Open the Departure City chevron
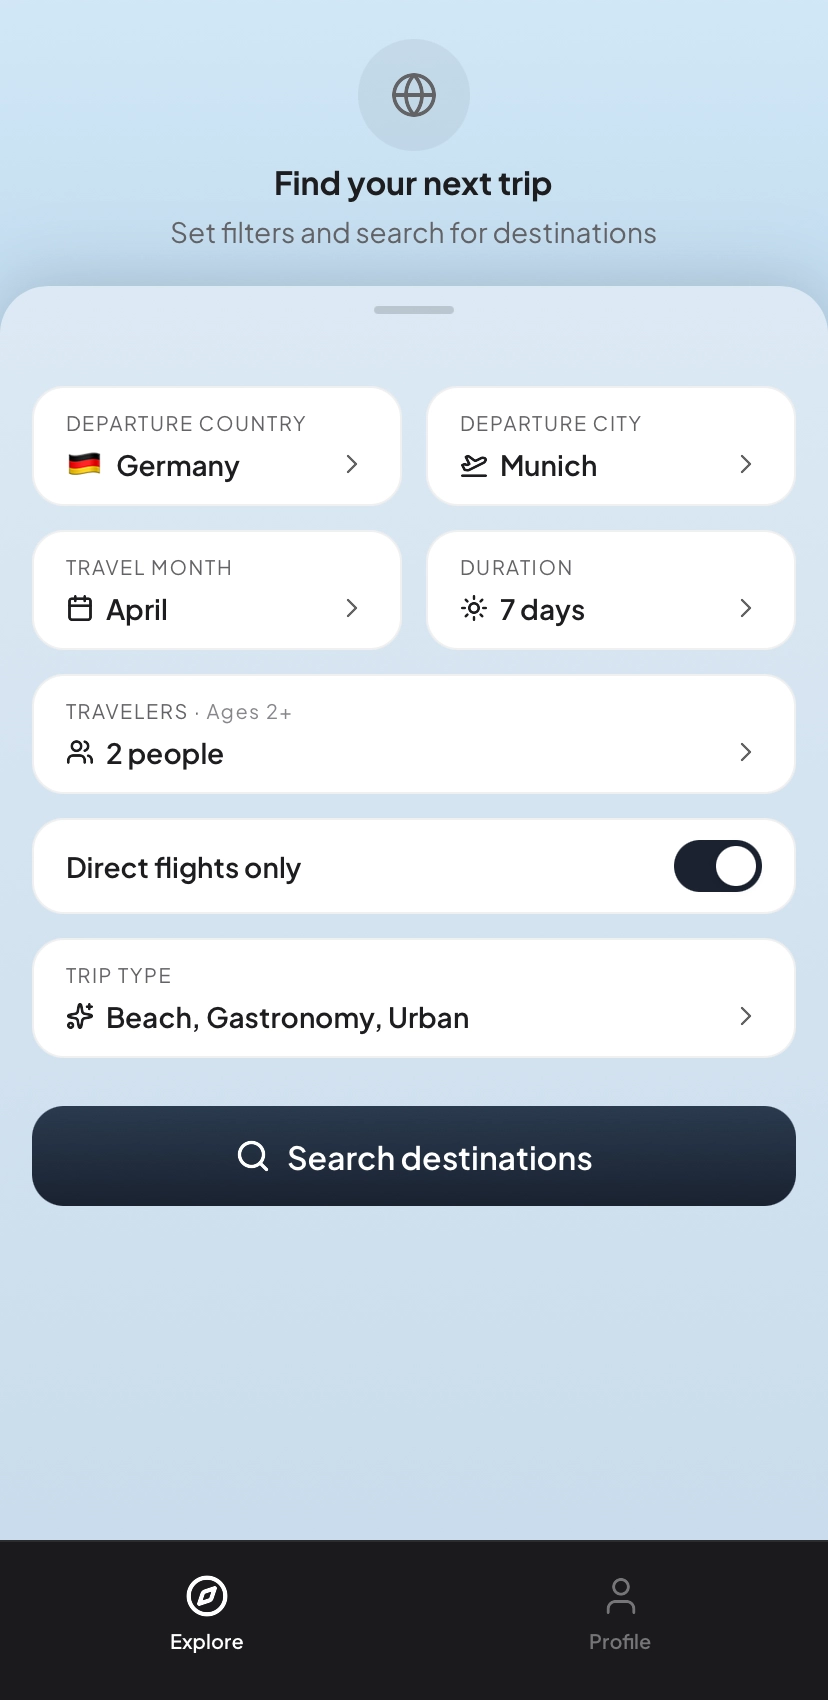Image resolution: width=828 pixels, height=1700 pixels. click(x=746, y=464)
